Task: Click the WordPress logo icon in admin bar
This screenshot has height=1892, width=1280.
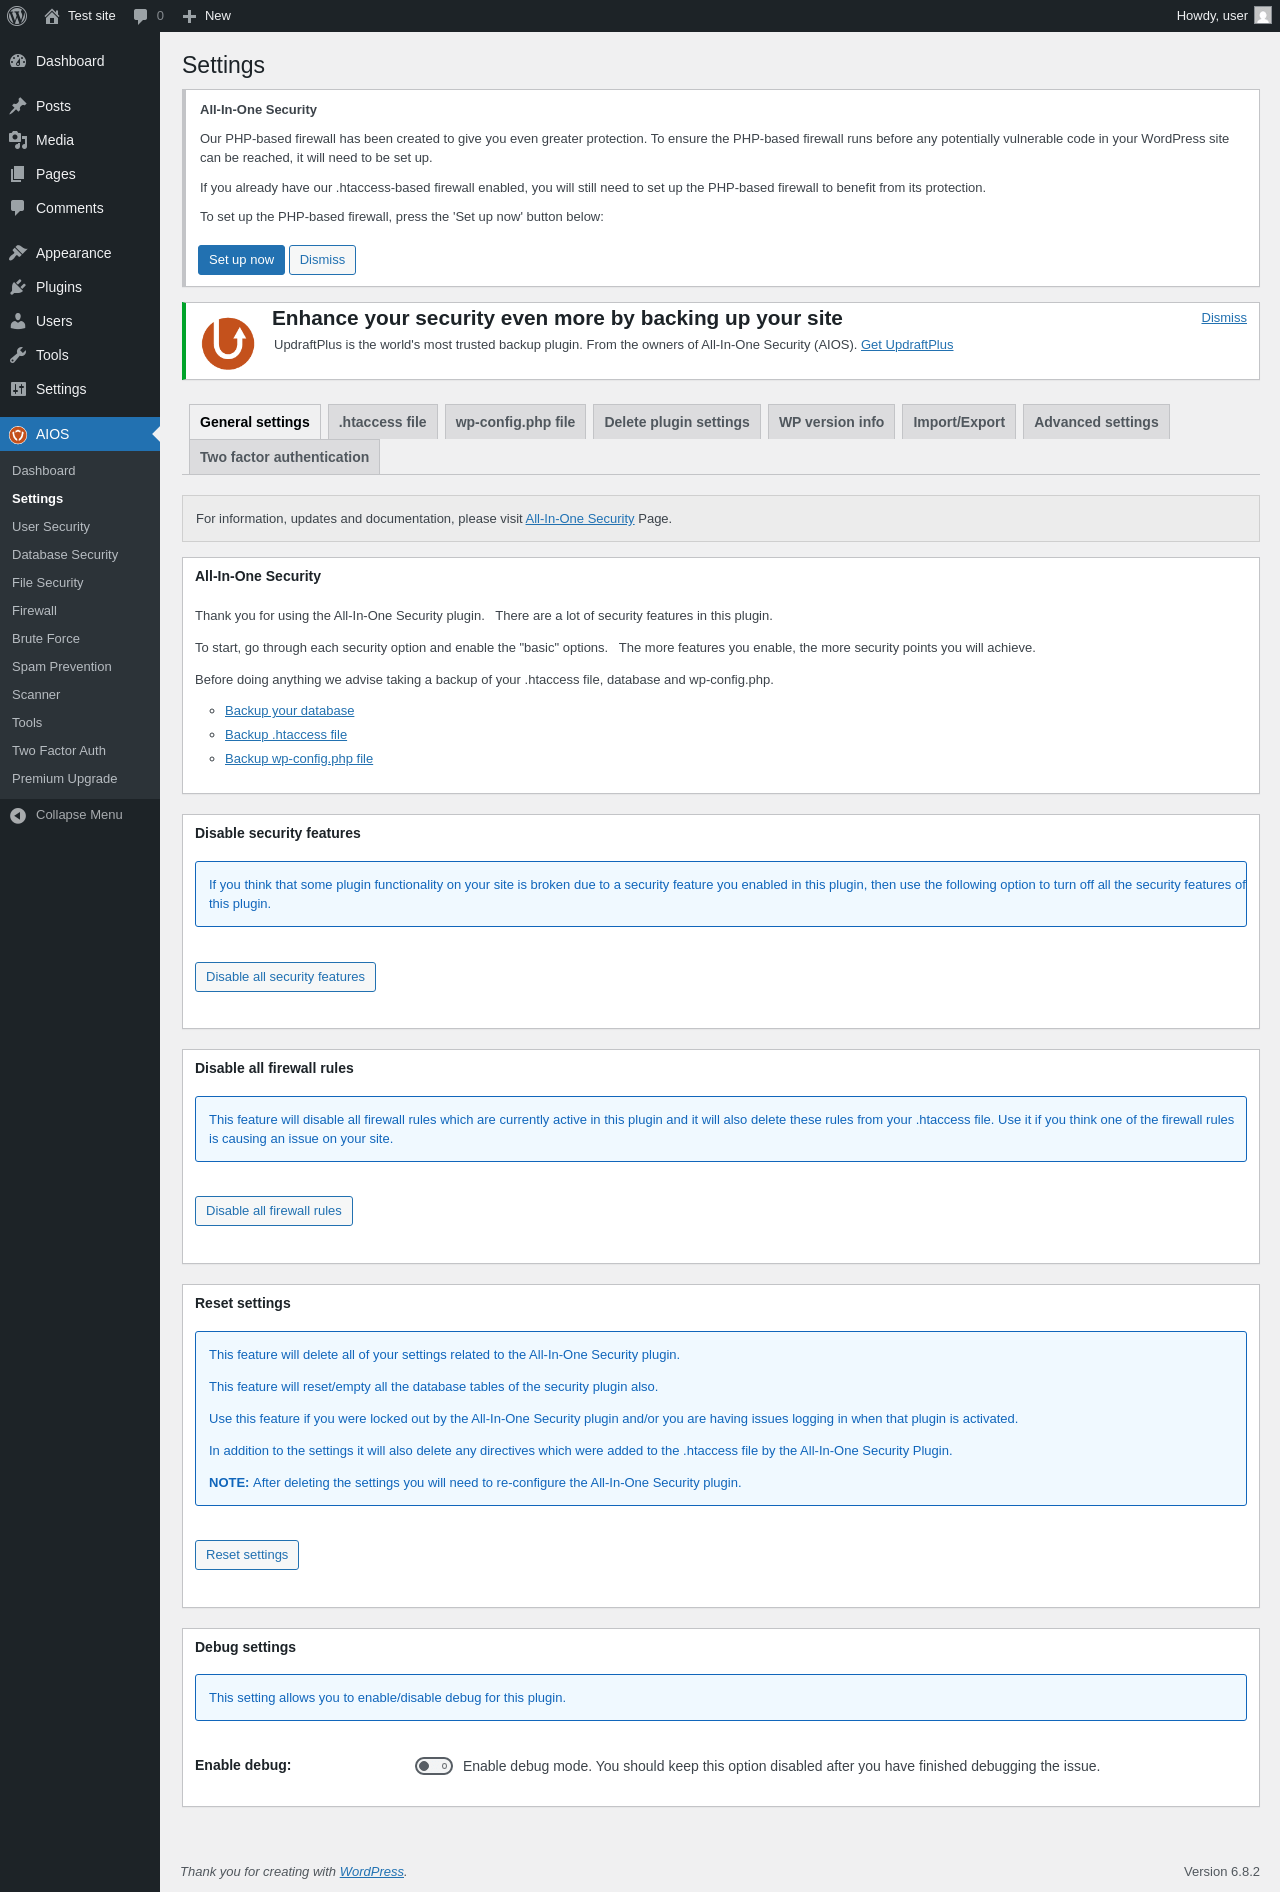Action: (17, 16)
